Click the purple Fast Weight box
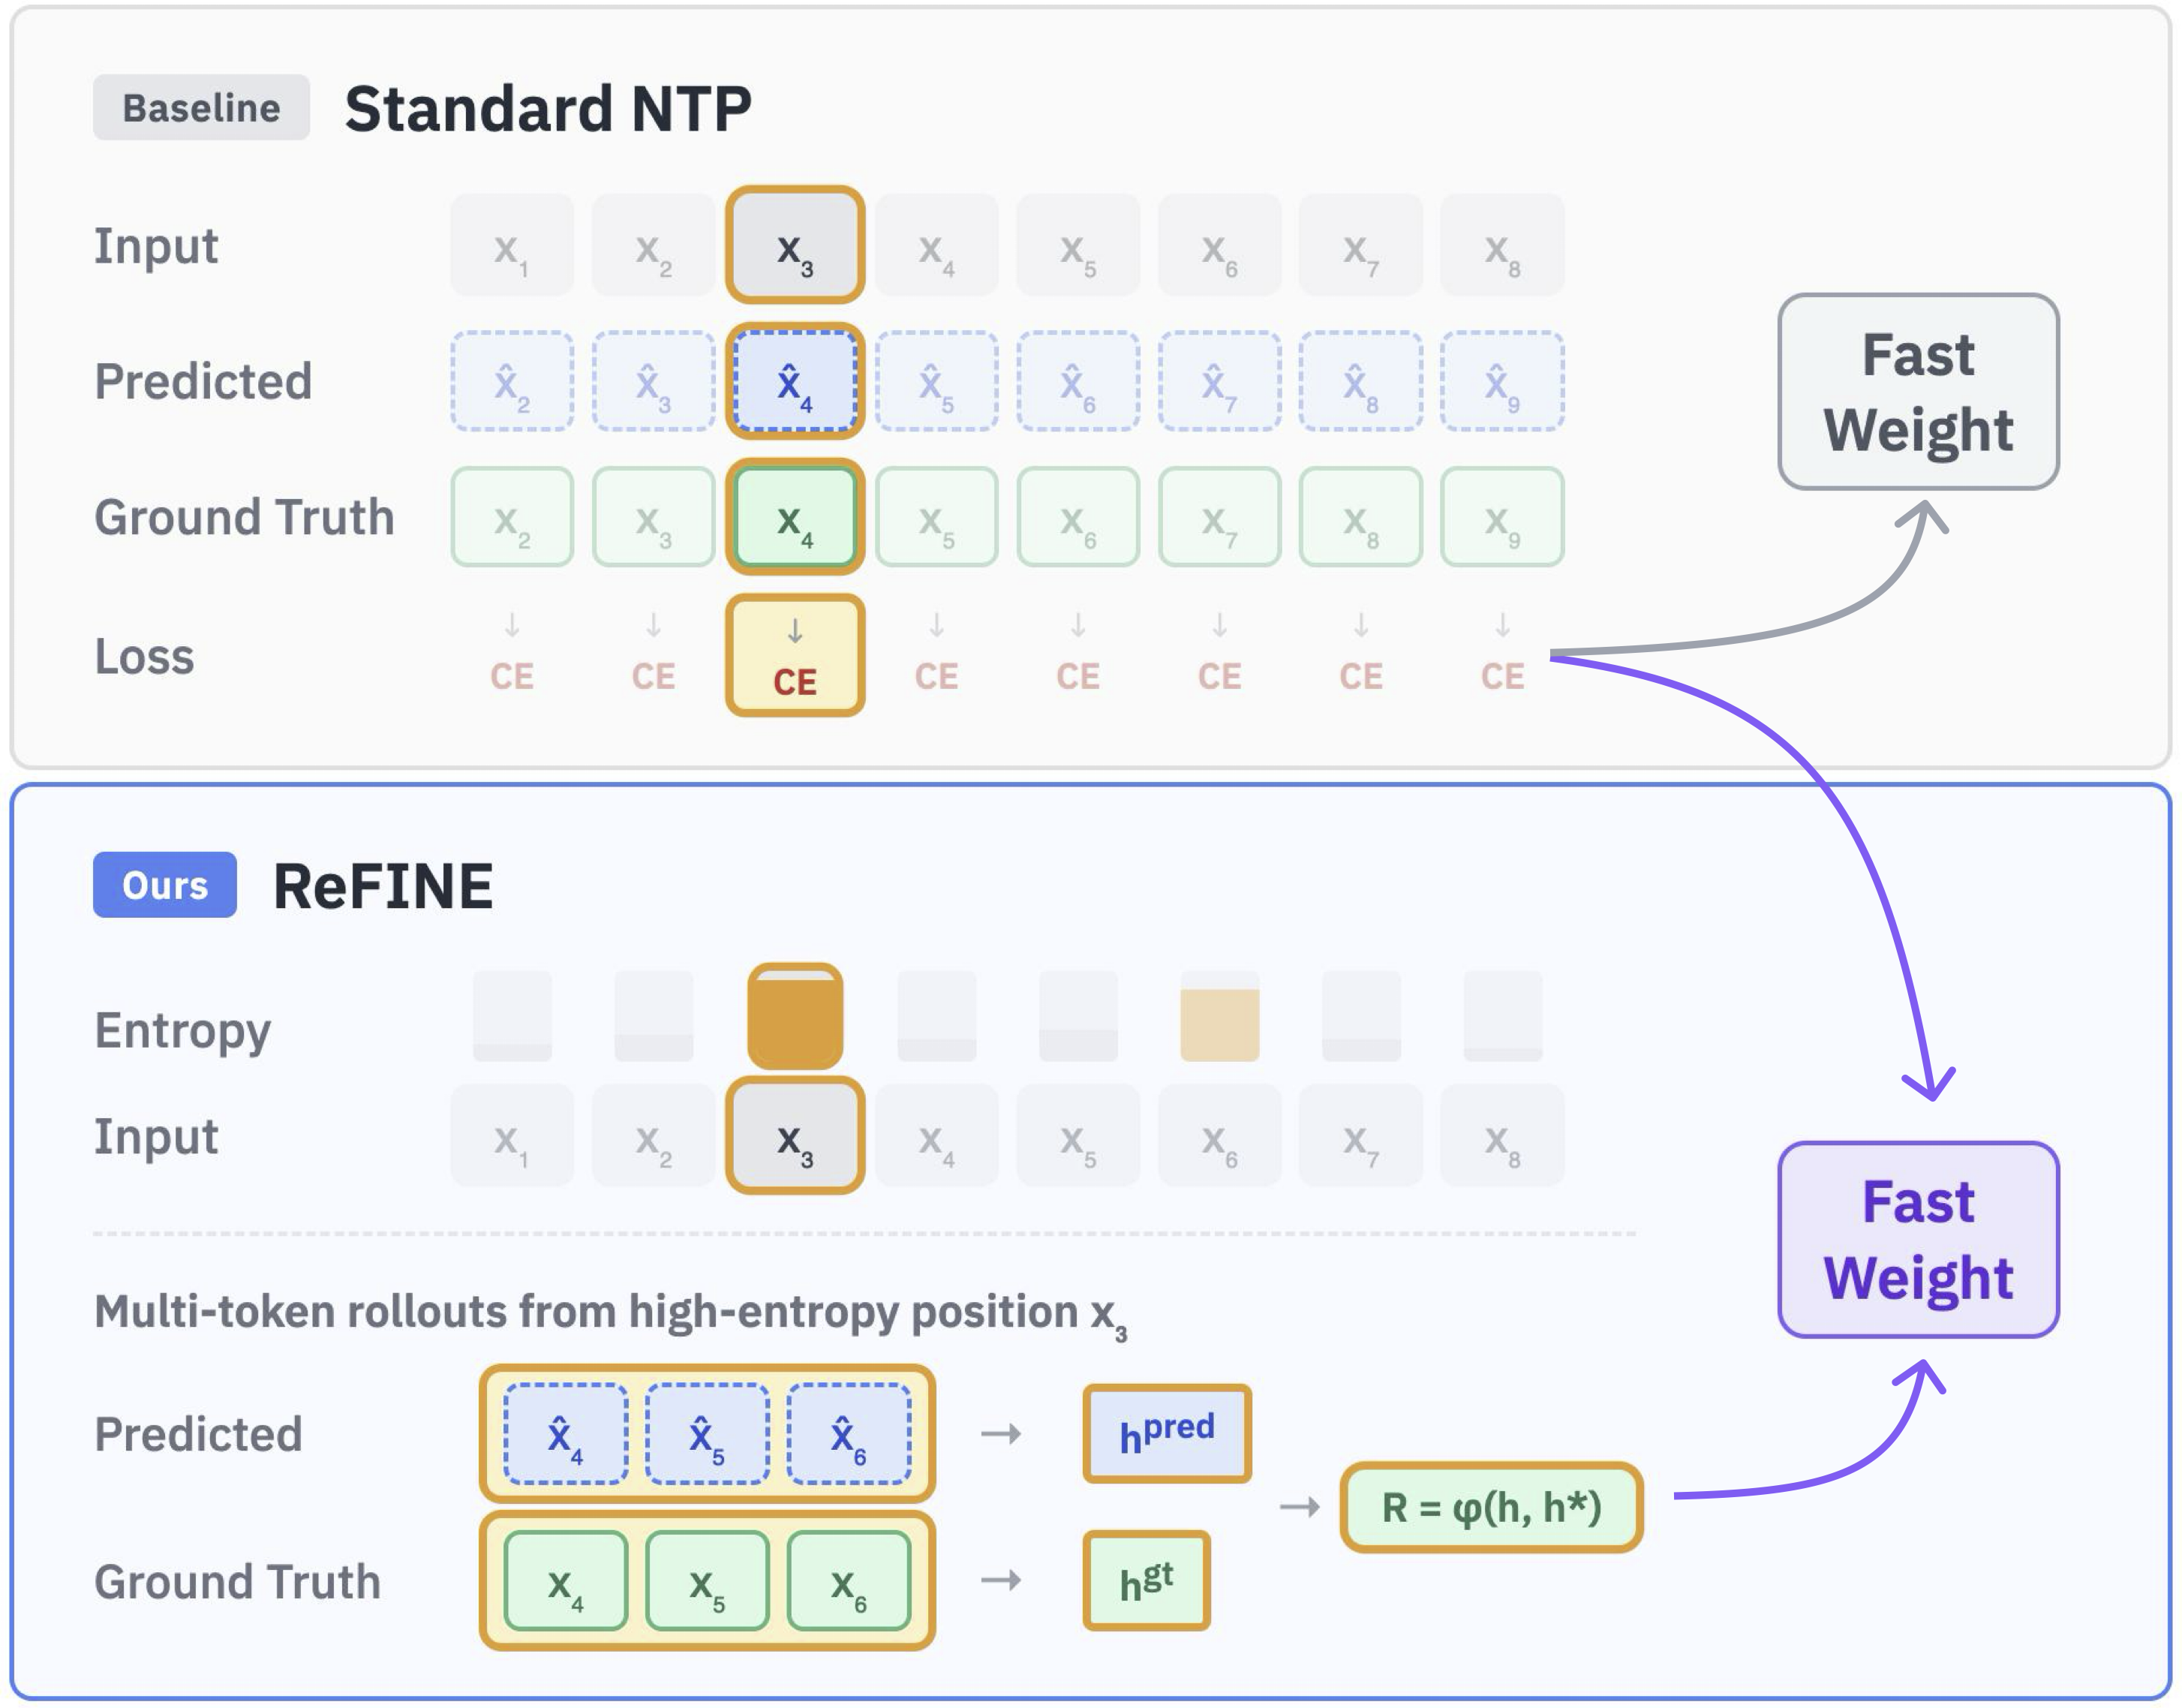The image size is (2182, 1708). 1918,1240
